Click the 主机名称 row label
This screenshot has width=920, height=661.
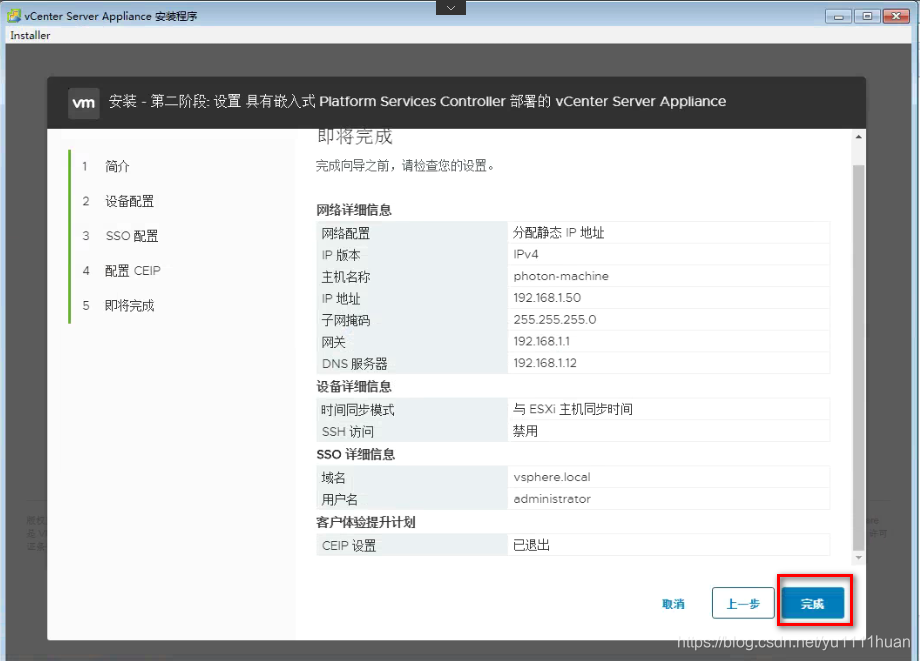(x=346, y=277)
